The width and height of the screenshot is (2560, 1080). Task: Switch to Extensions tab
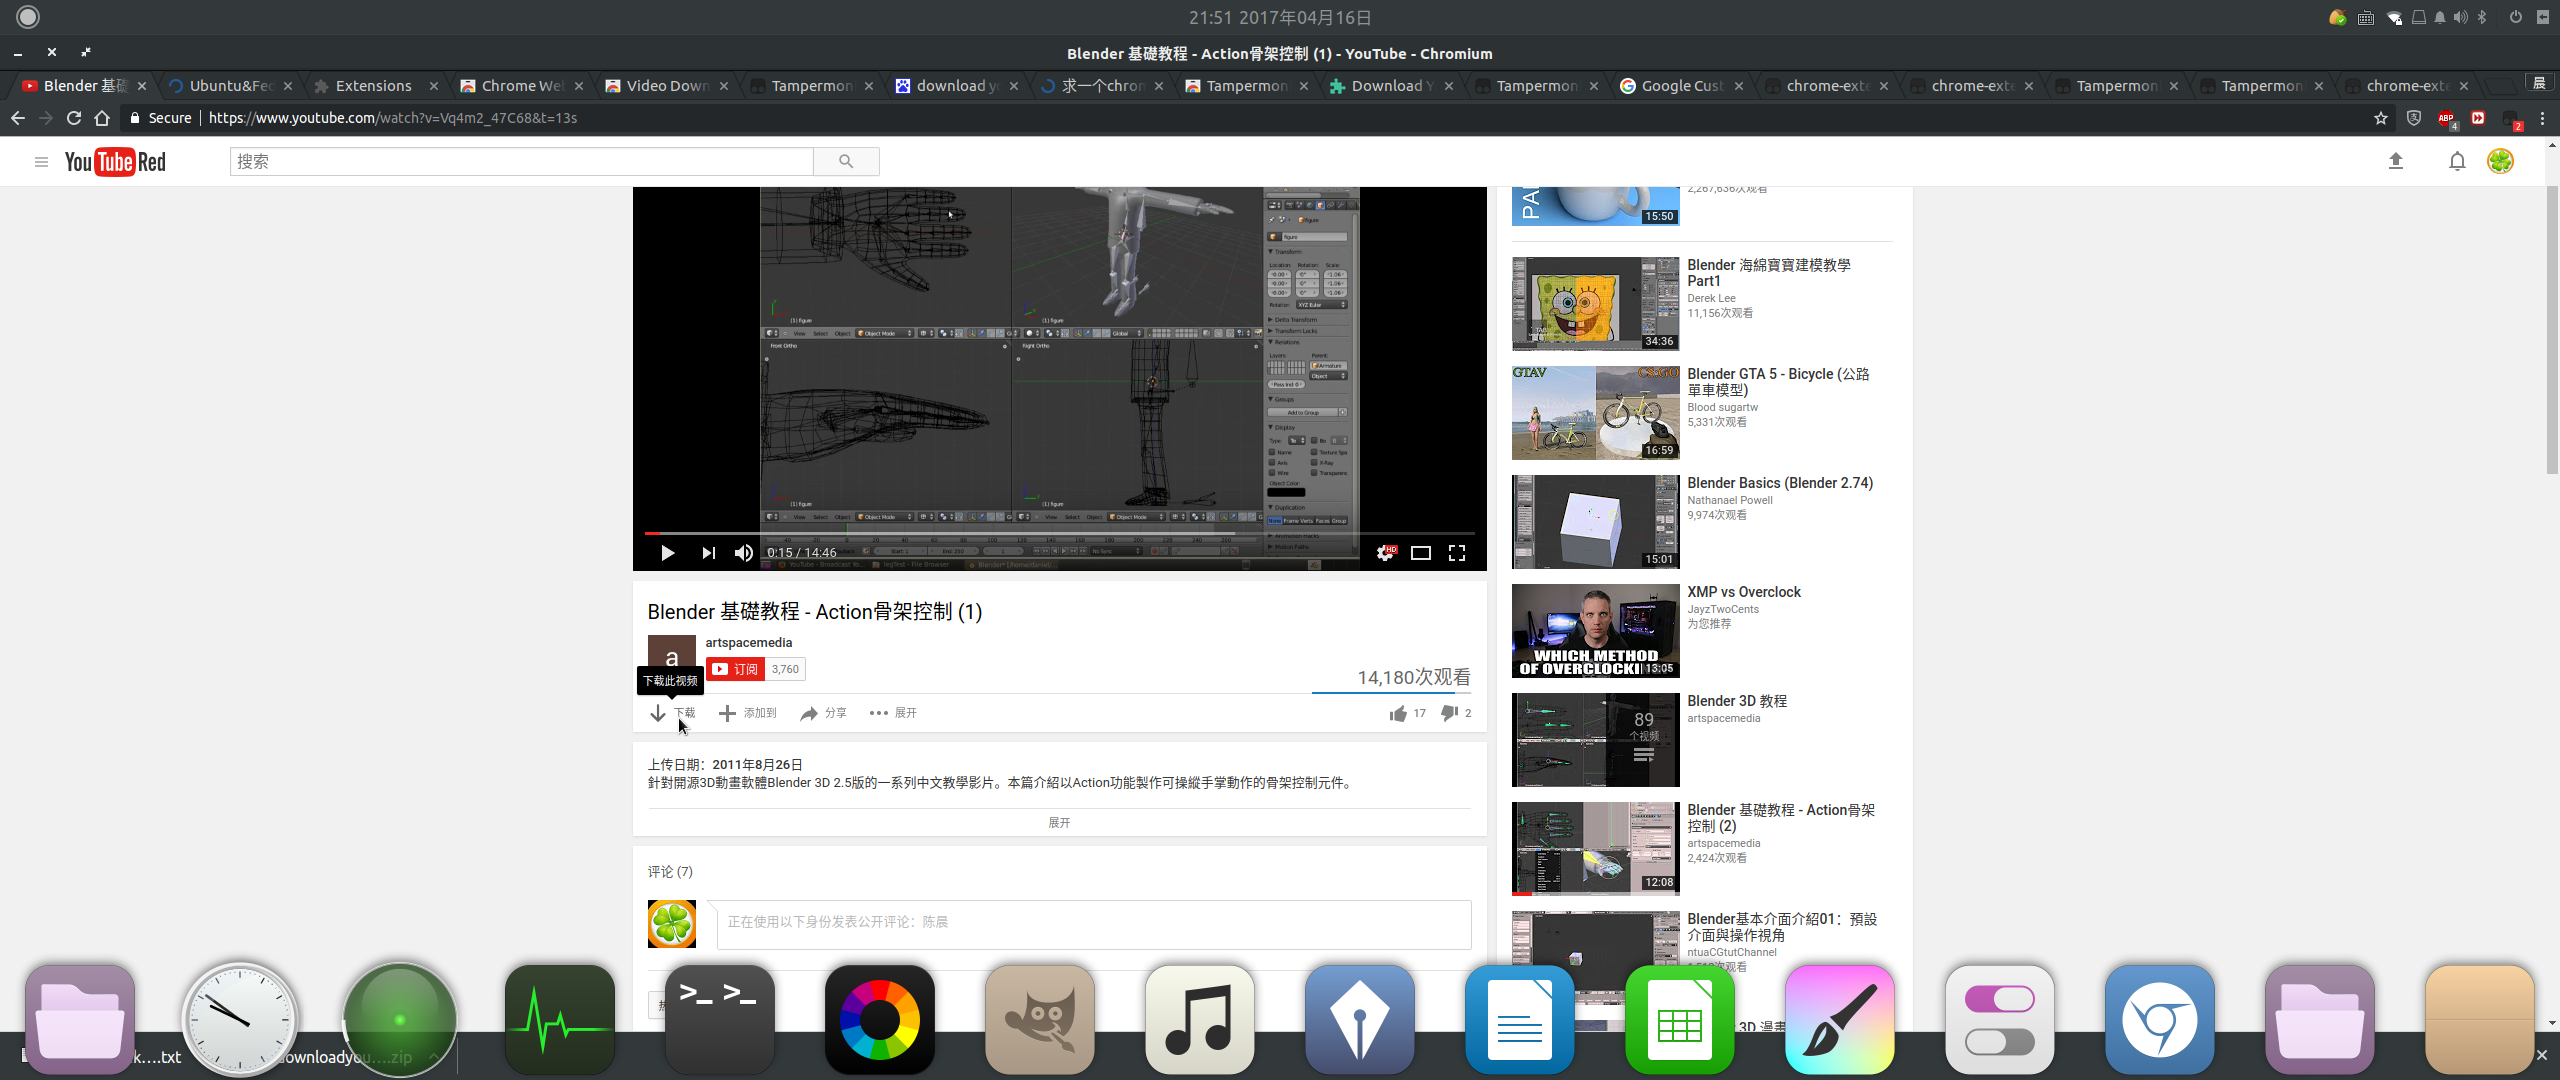click(374, 86)
